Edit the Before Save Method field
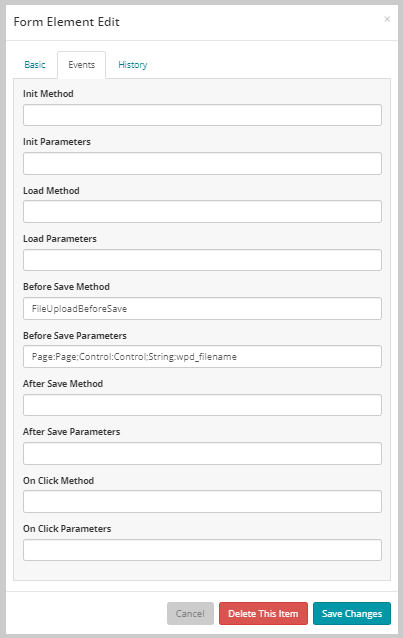This screenshot has width=403, height=638. click(202, 308)
